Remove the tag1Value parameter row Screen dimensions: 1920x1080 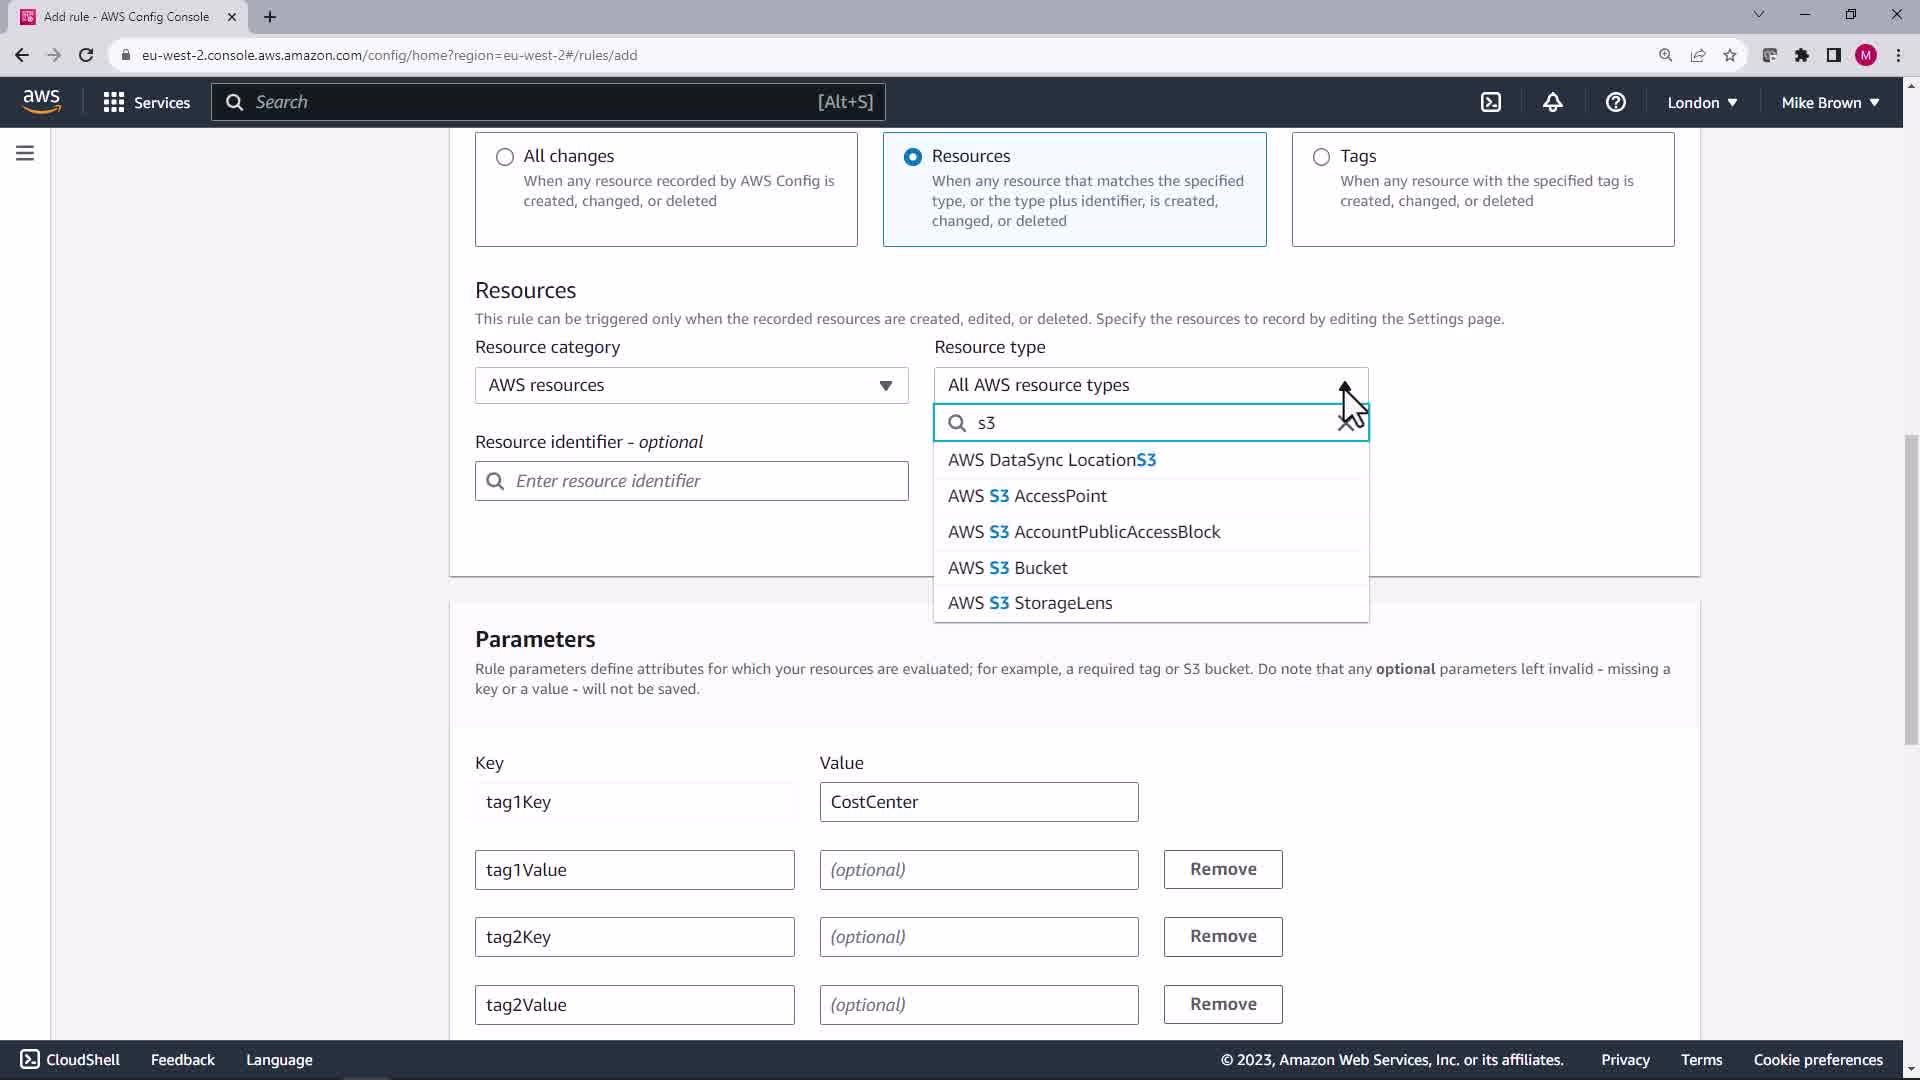[1222, 870]
